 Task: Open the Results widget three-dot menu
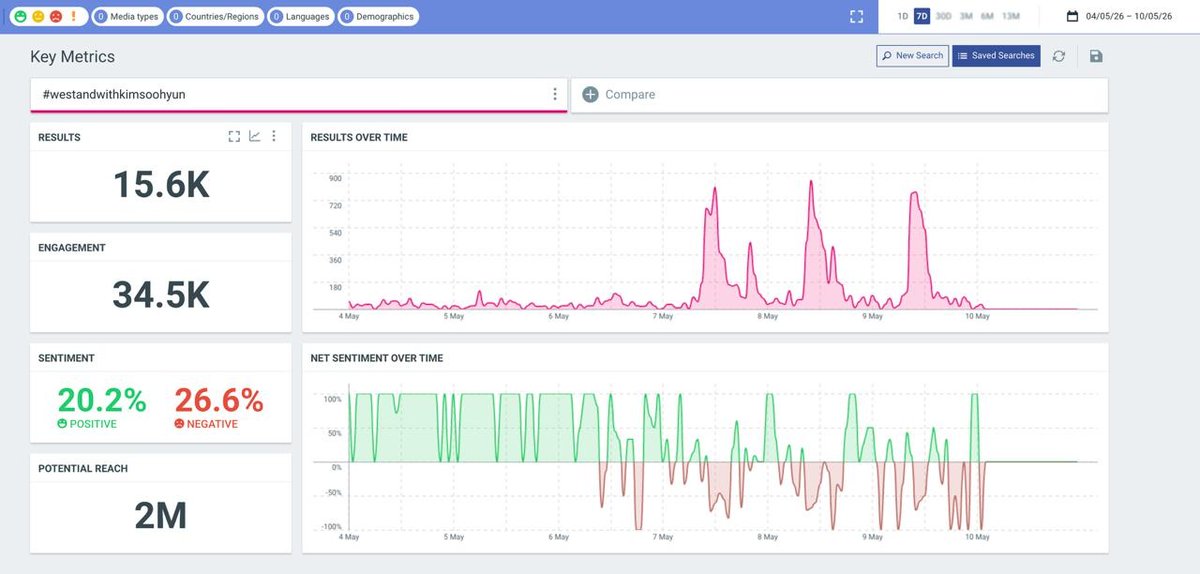tap(274, 136)
